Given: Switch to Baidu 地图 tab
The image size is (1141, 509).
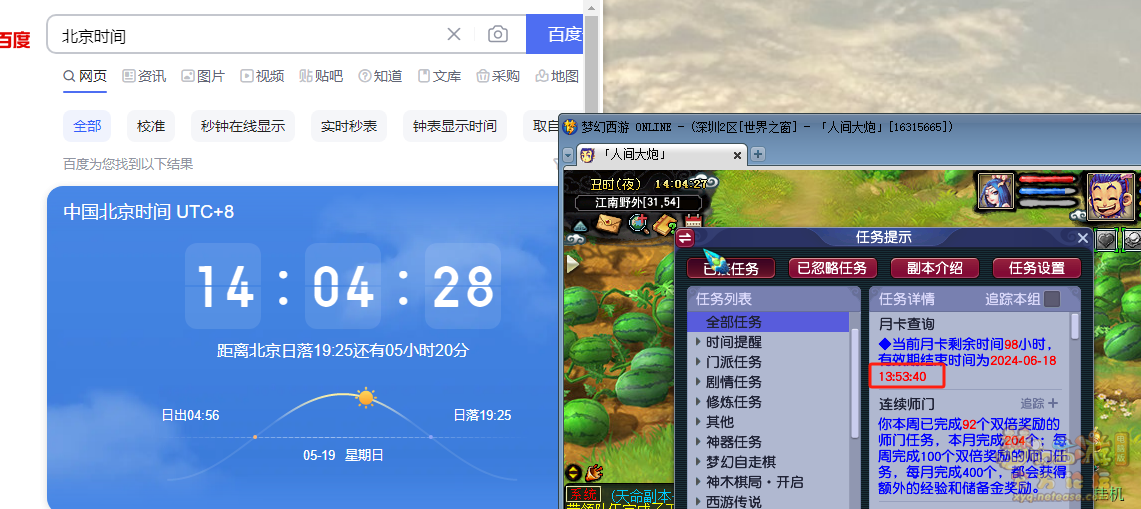Looking at the screenshot, I should (x=557, y=76).
